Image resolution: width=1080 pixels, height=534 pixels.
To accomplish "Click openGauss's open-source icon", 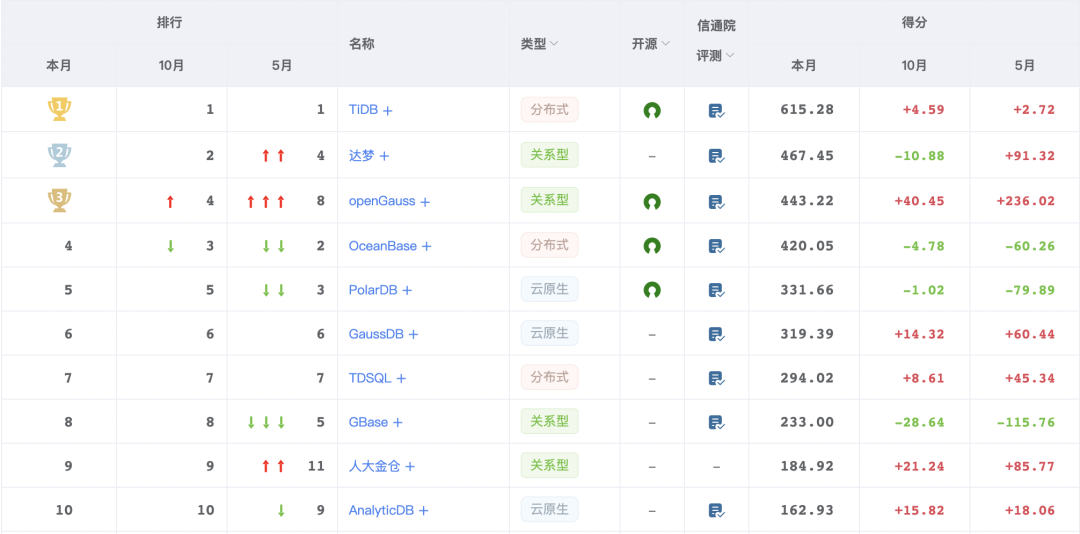I will 652,201.
